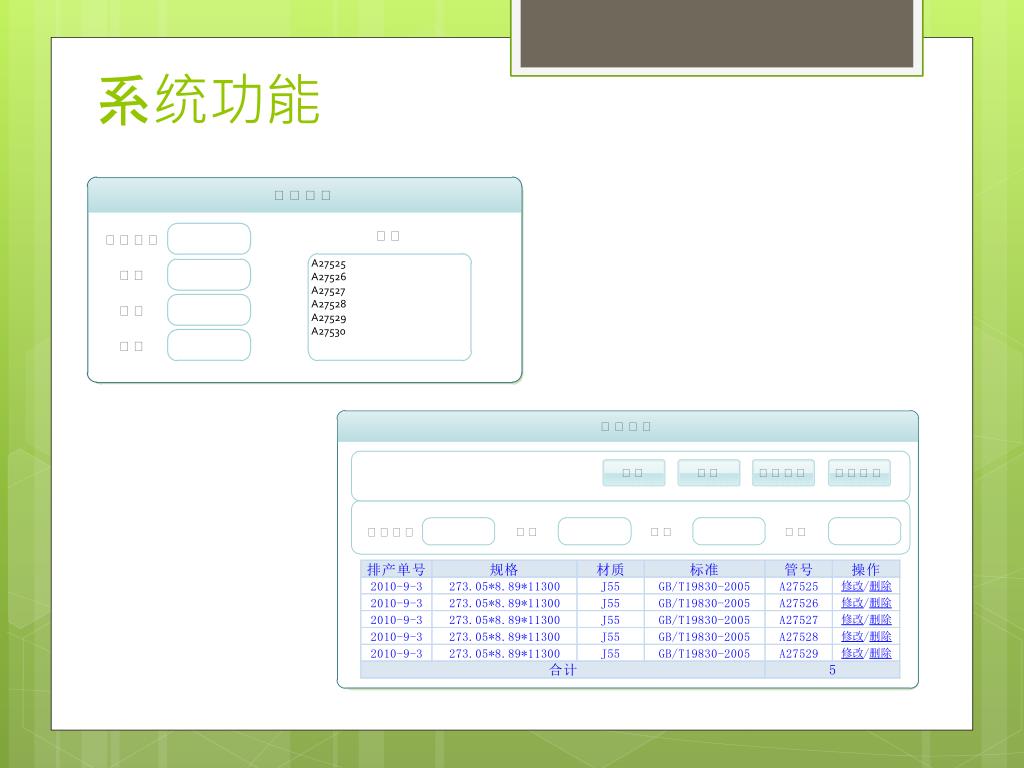Select A27525 in the upper panel list box
The image size is (1024, 768).
[328, 264]
